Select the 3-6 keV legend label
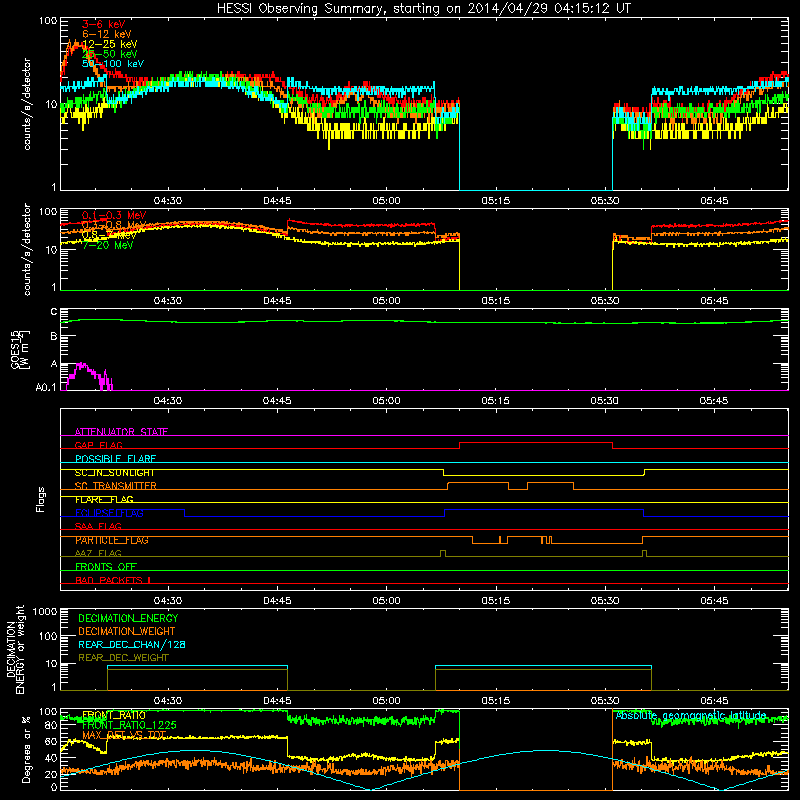Screen dimensions: 800x800 click(x=104, y=24)
